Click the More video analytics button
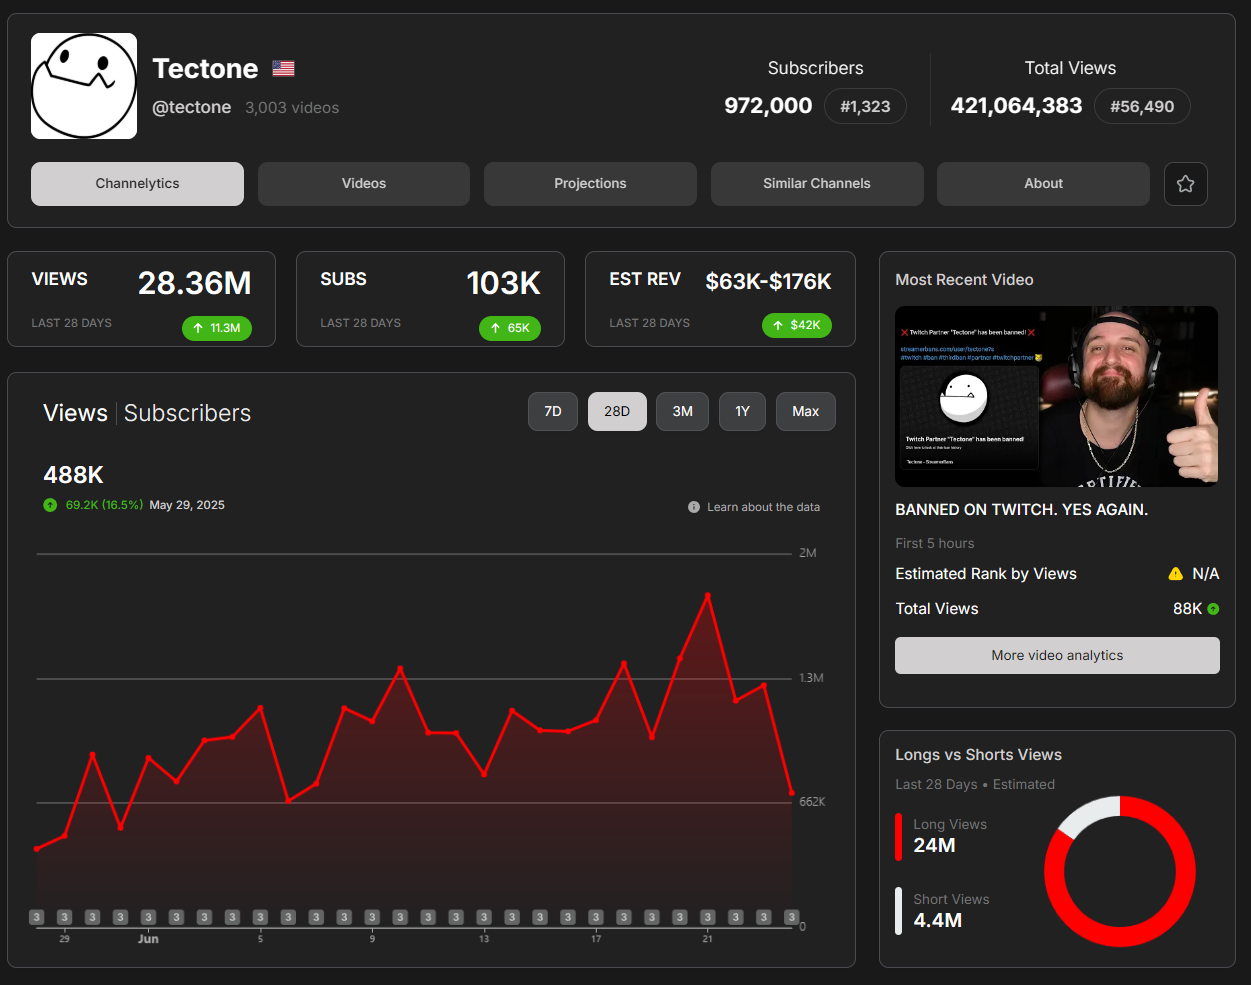Viewport: 1251px width, 985px height. tap(1057, 656)
